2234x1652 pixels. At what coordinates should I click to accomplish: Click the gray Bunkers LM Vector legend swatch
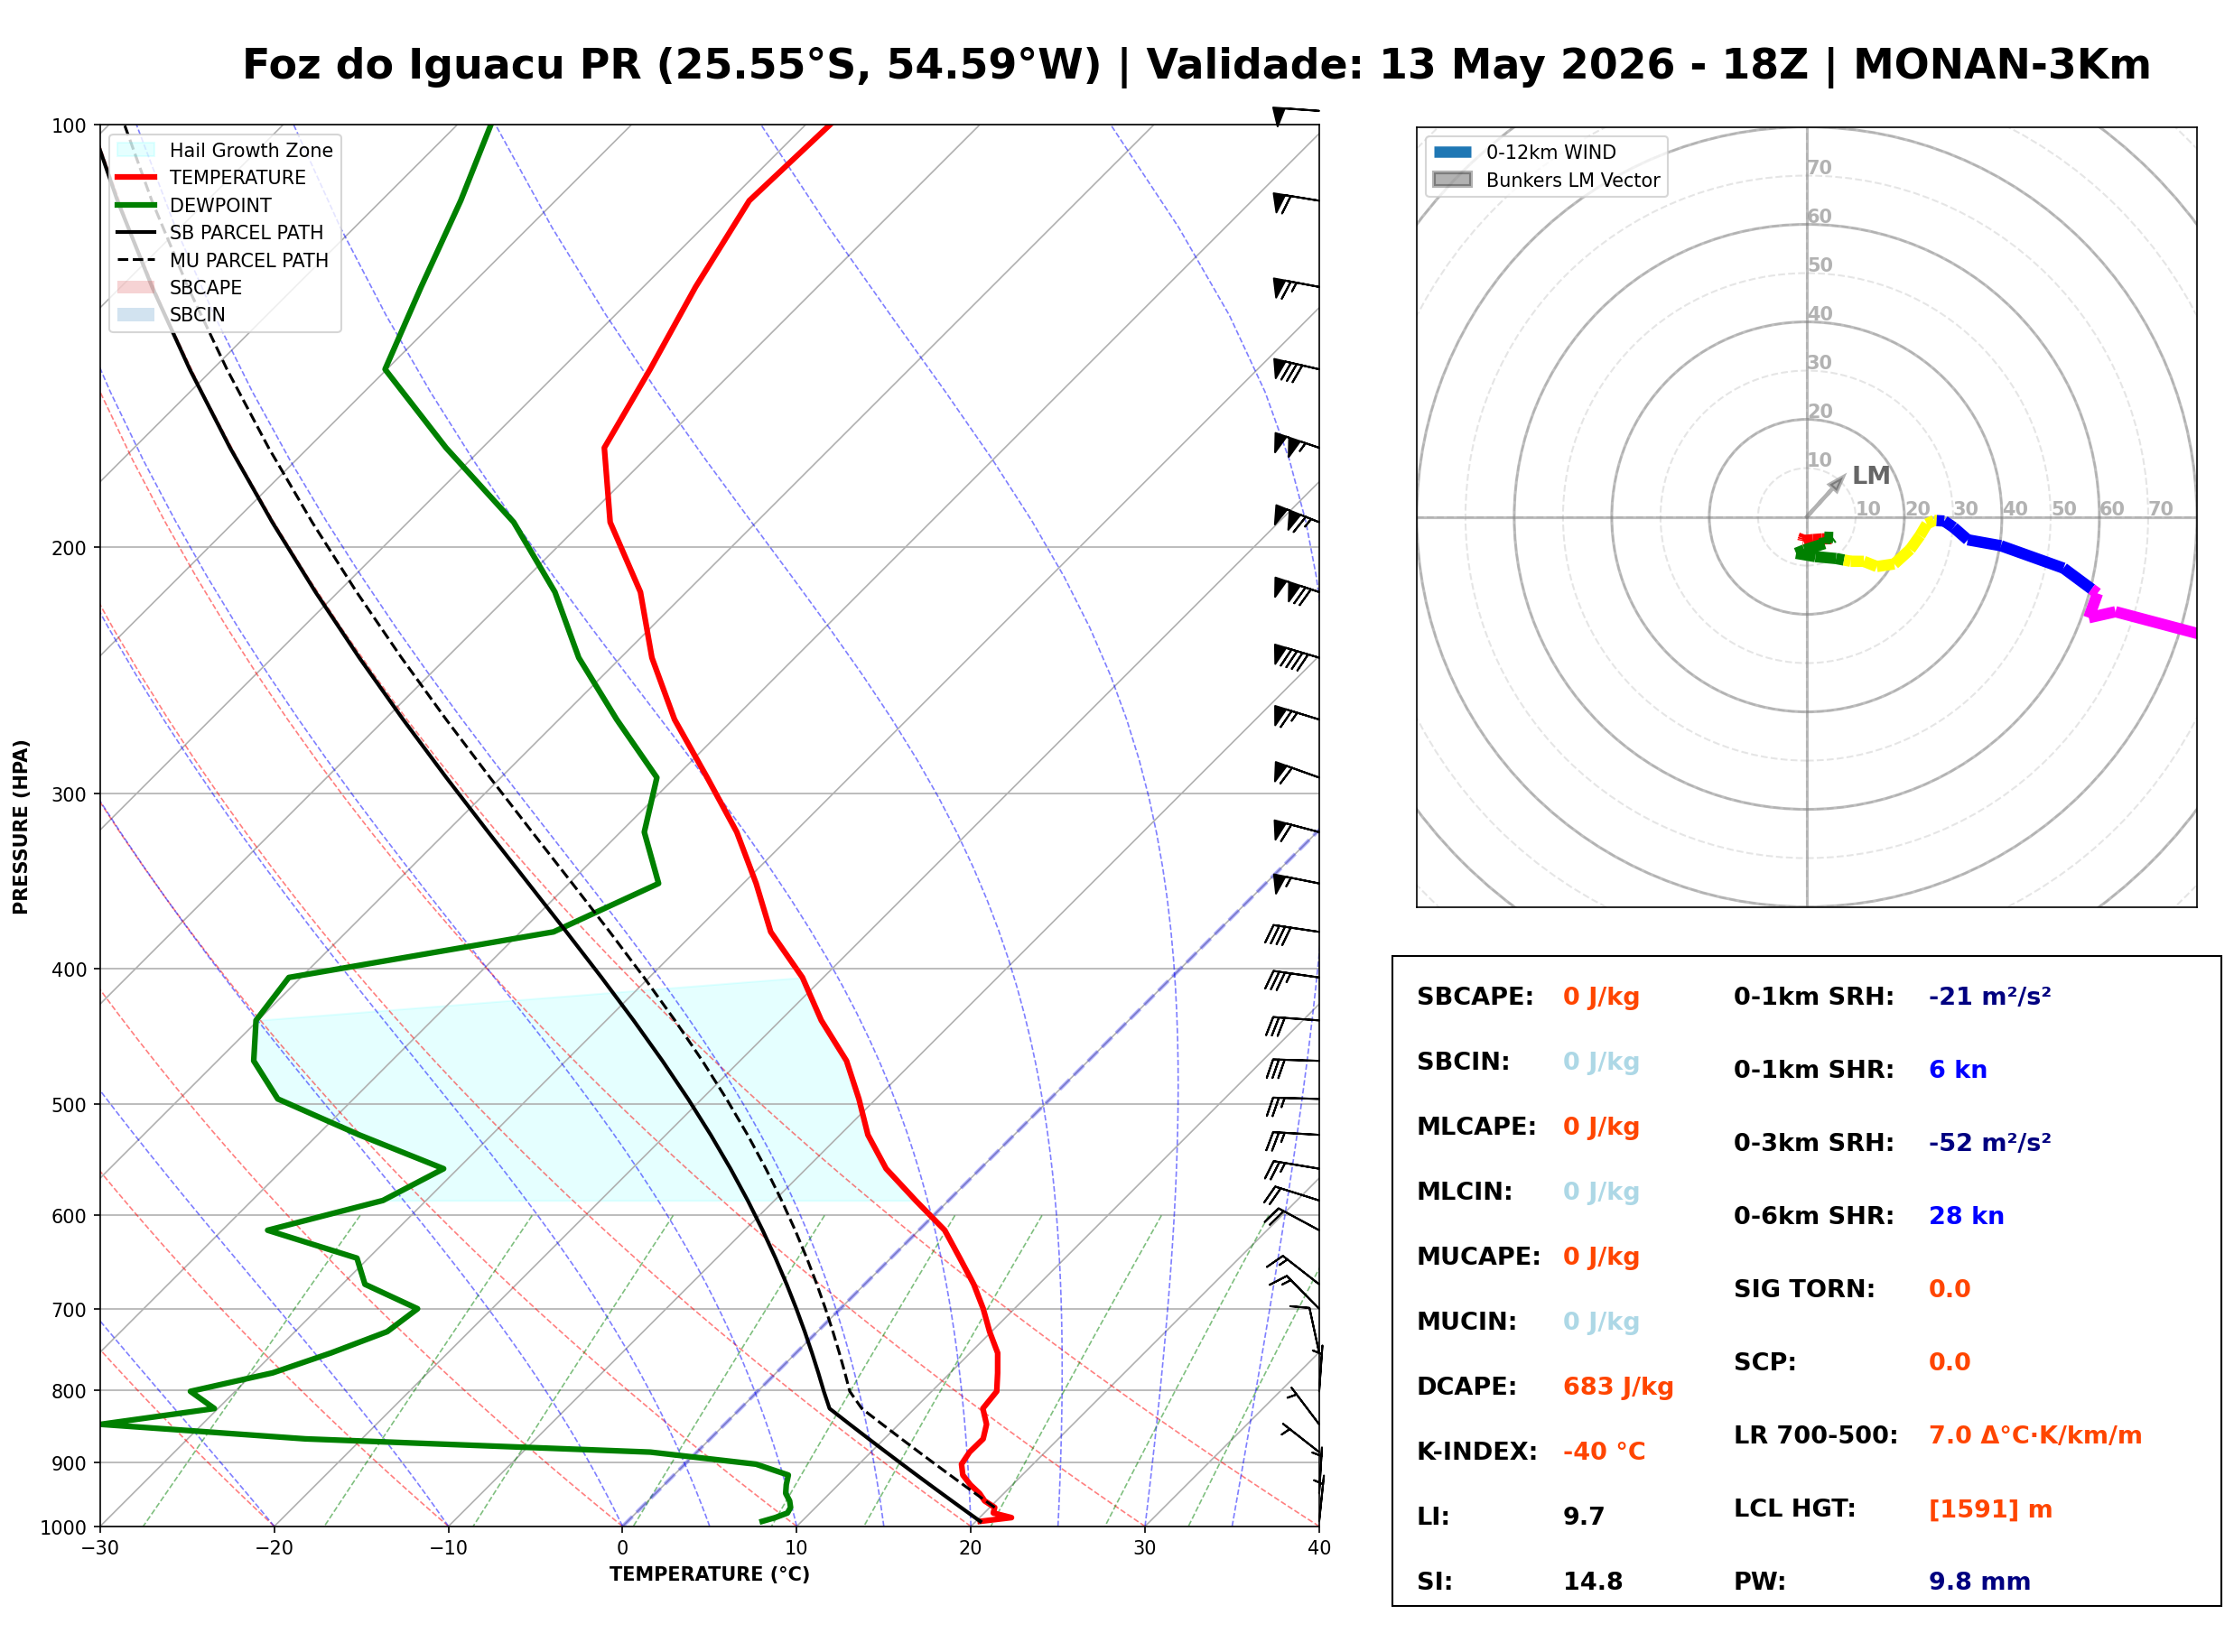(x=1453, y=180)
